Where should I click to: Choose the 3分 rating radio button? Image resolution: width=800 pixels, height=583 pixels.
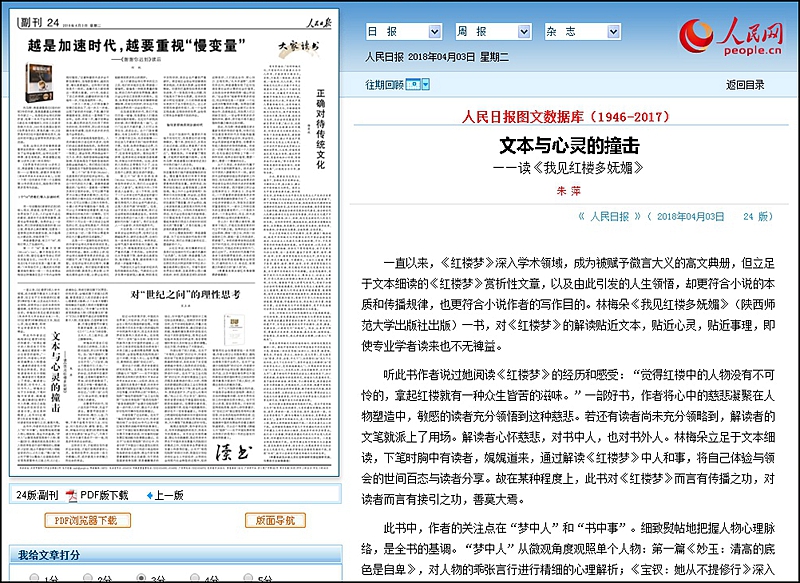(141, 577)
